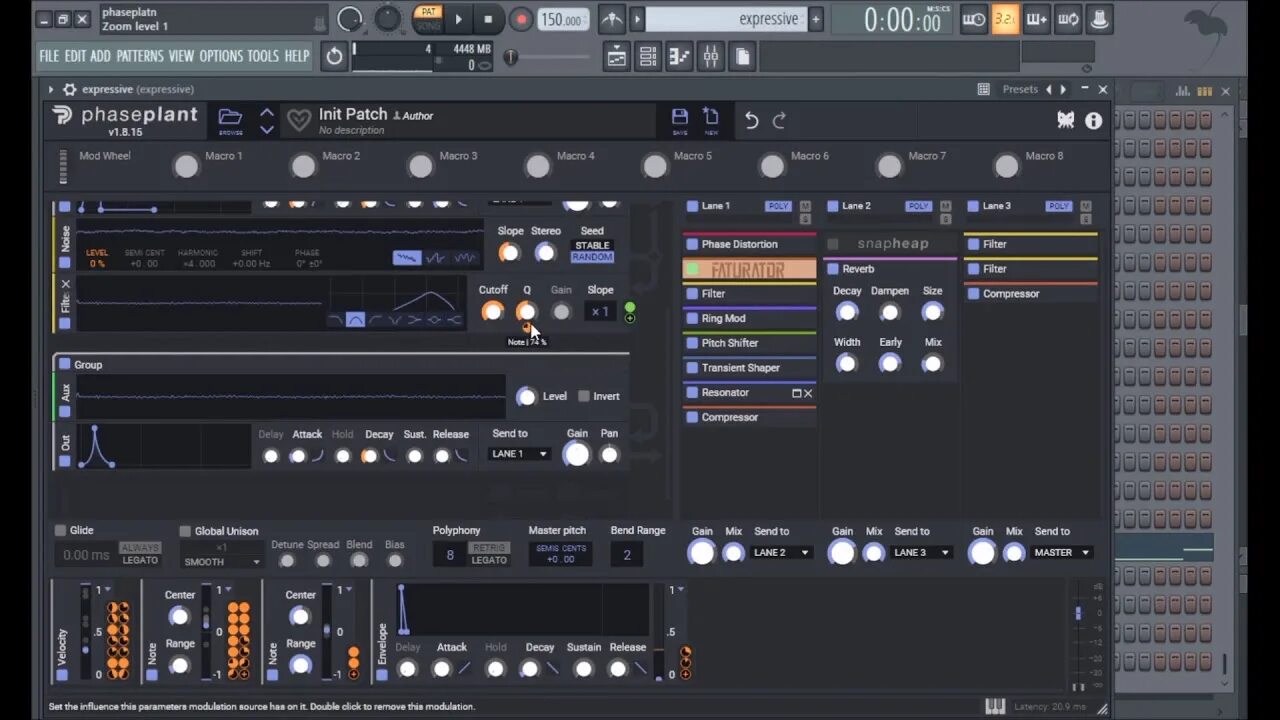Click the Presets button in wrapper header
This screenshot has height=720, width=1280.
coord(1020,89)
